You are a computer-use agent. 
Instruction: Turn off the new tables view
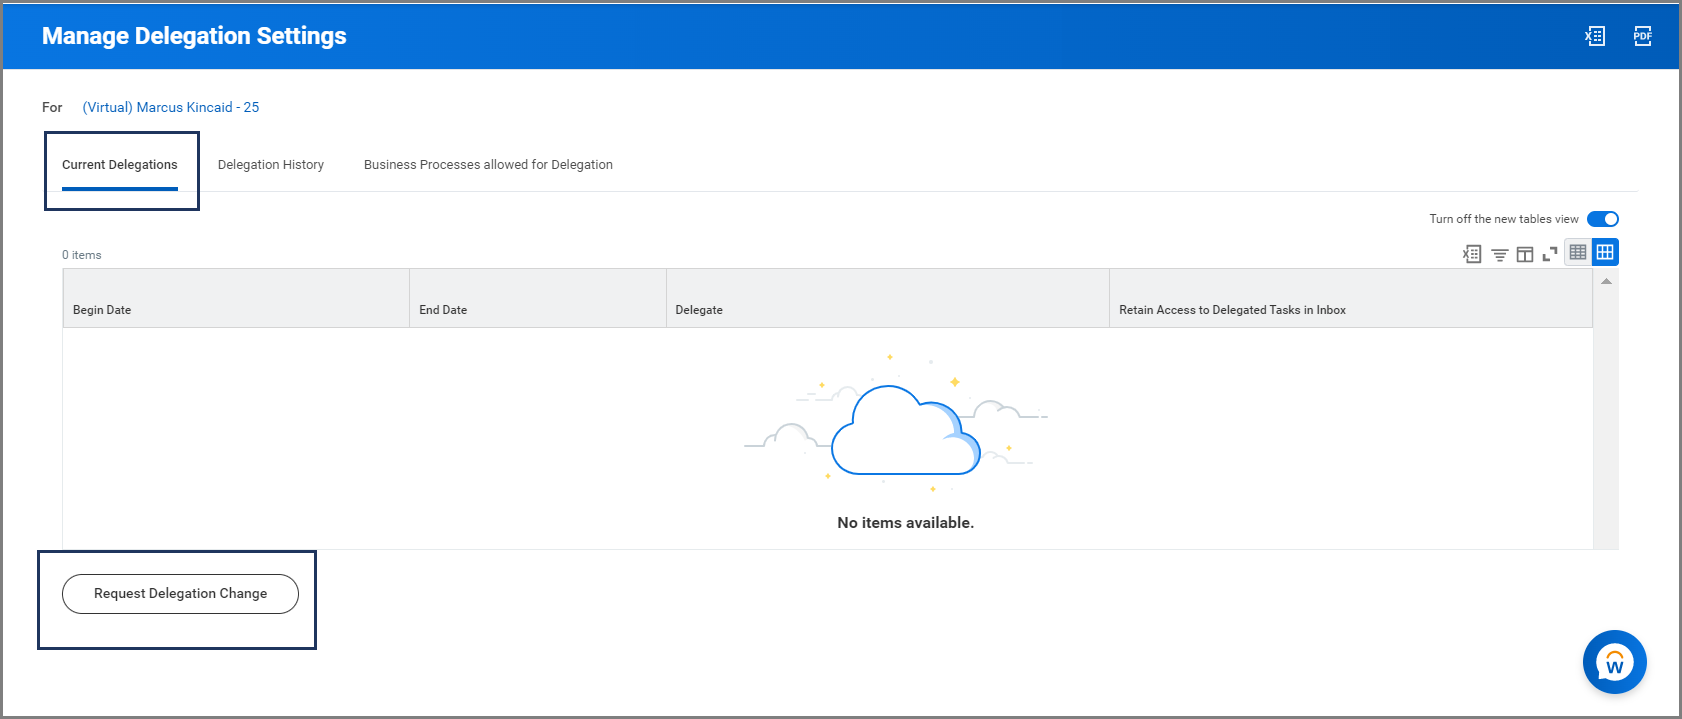[x=1602, y=219]
